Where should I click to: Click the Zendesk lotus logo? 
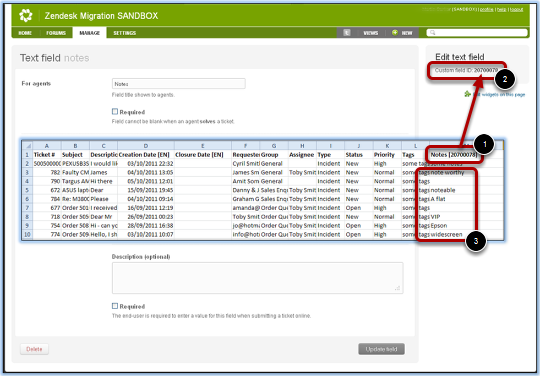(25, 15)
